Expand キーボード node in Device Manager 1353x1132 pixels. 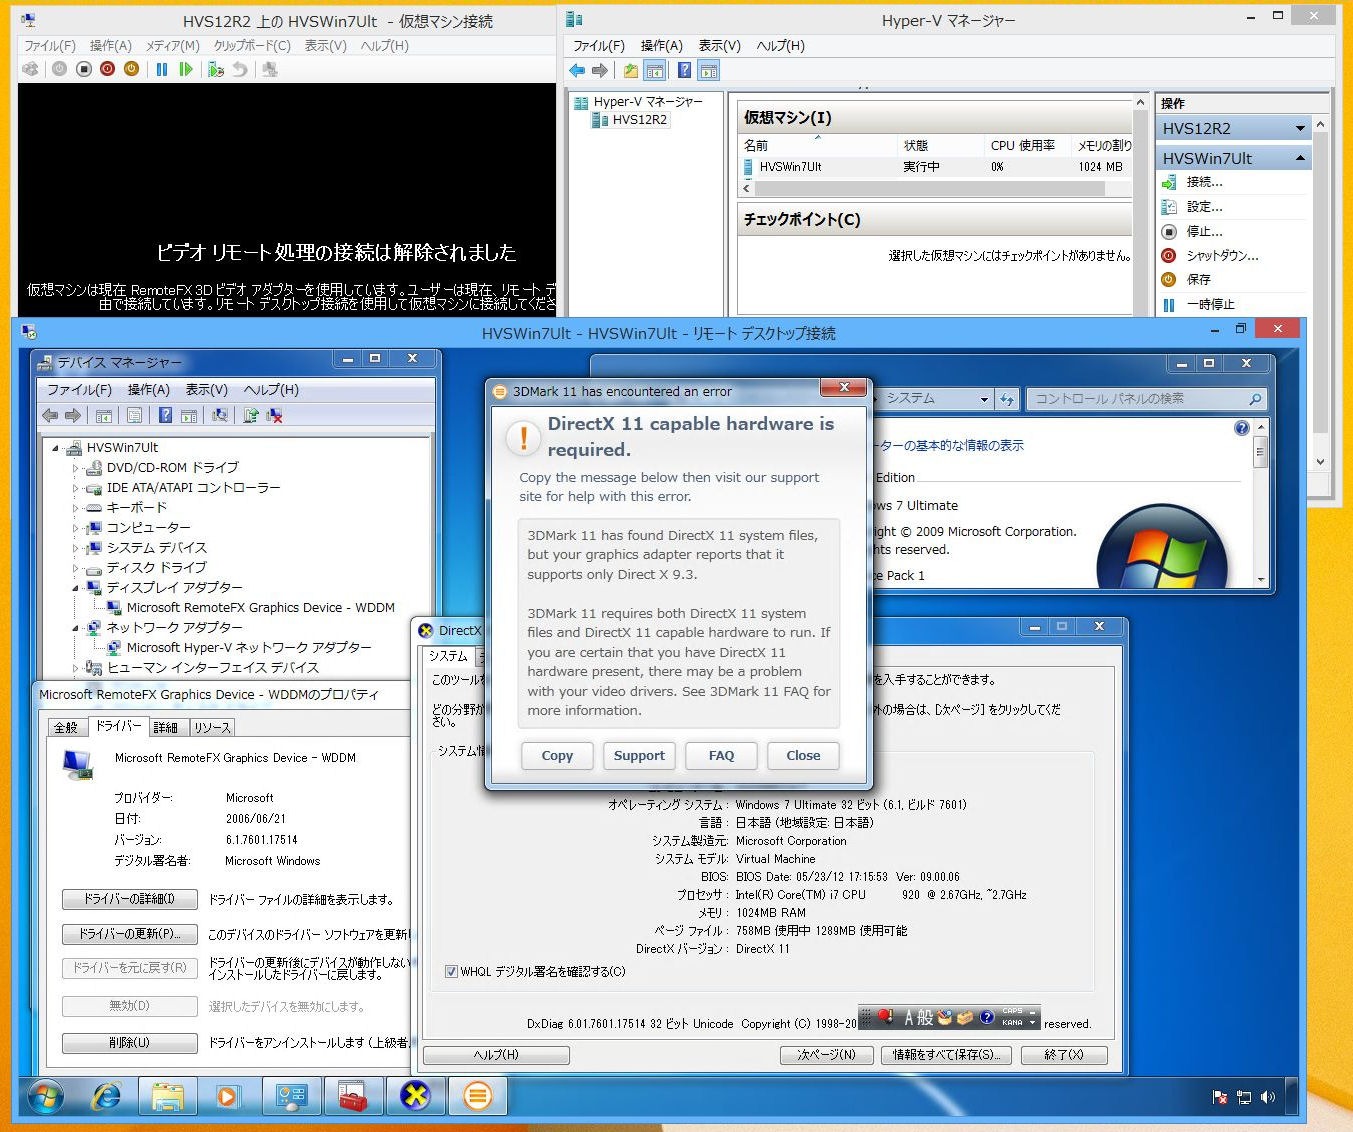75,508
